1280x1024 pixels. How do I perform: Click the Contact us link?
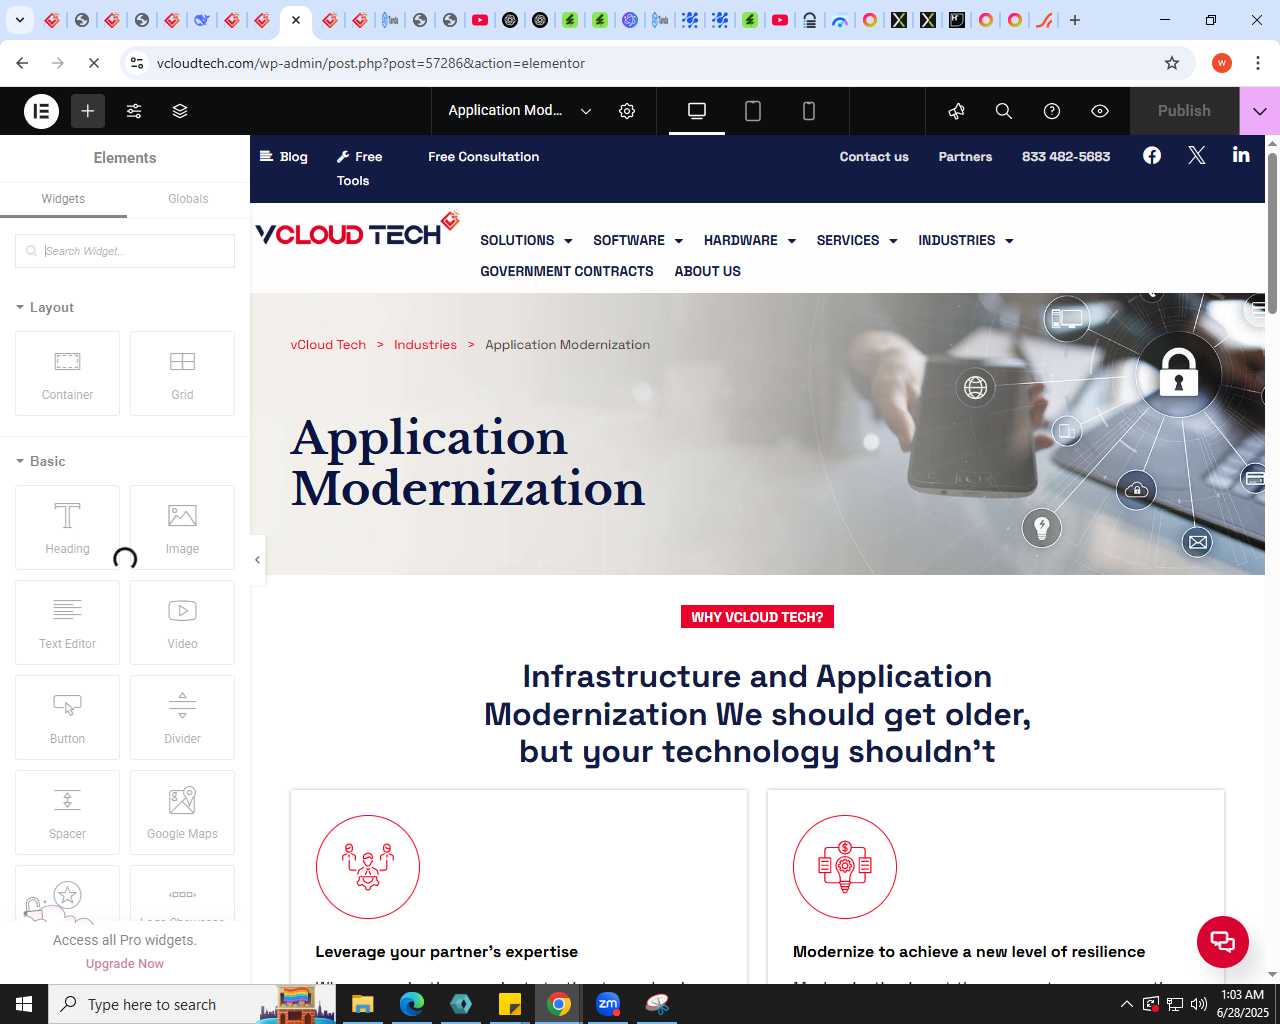[x=874, y=157]
